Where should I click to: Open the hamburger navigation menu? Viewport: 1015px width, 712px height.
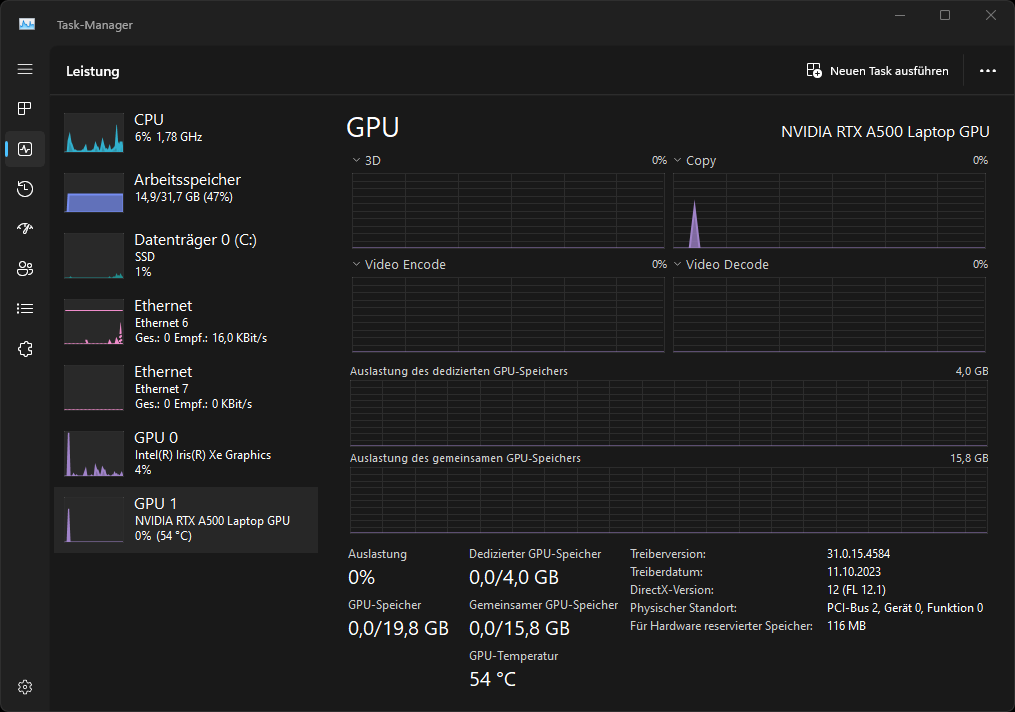pos(25,69)
